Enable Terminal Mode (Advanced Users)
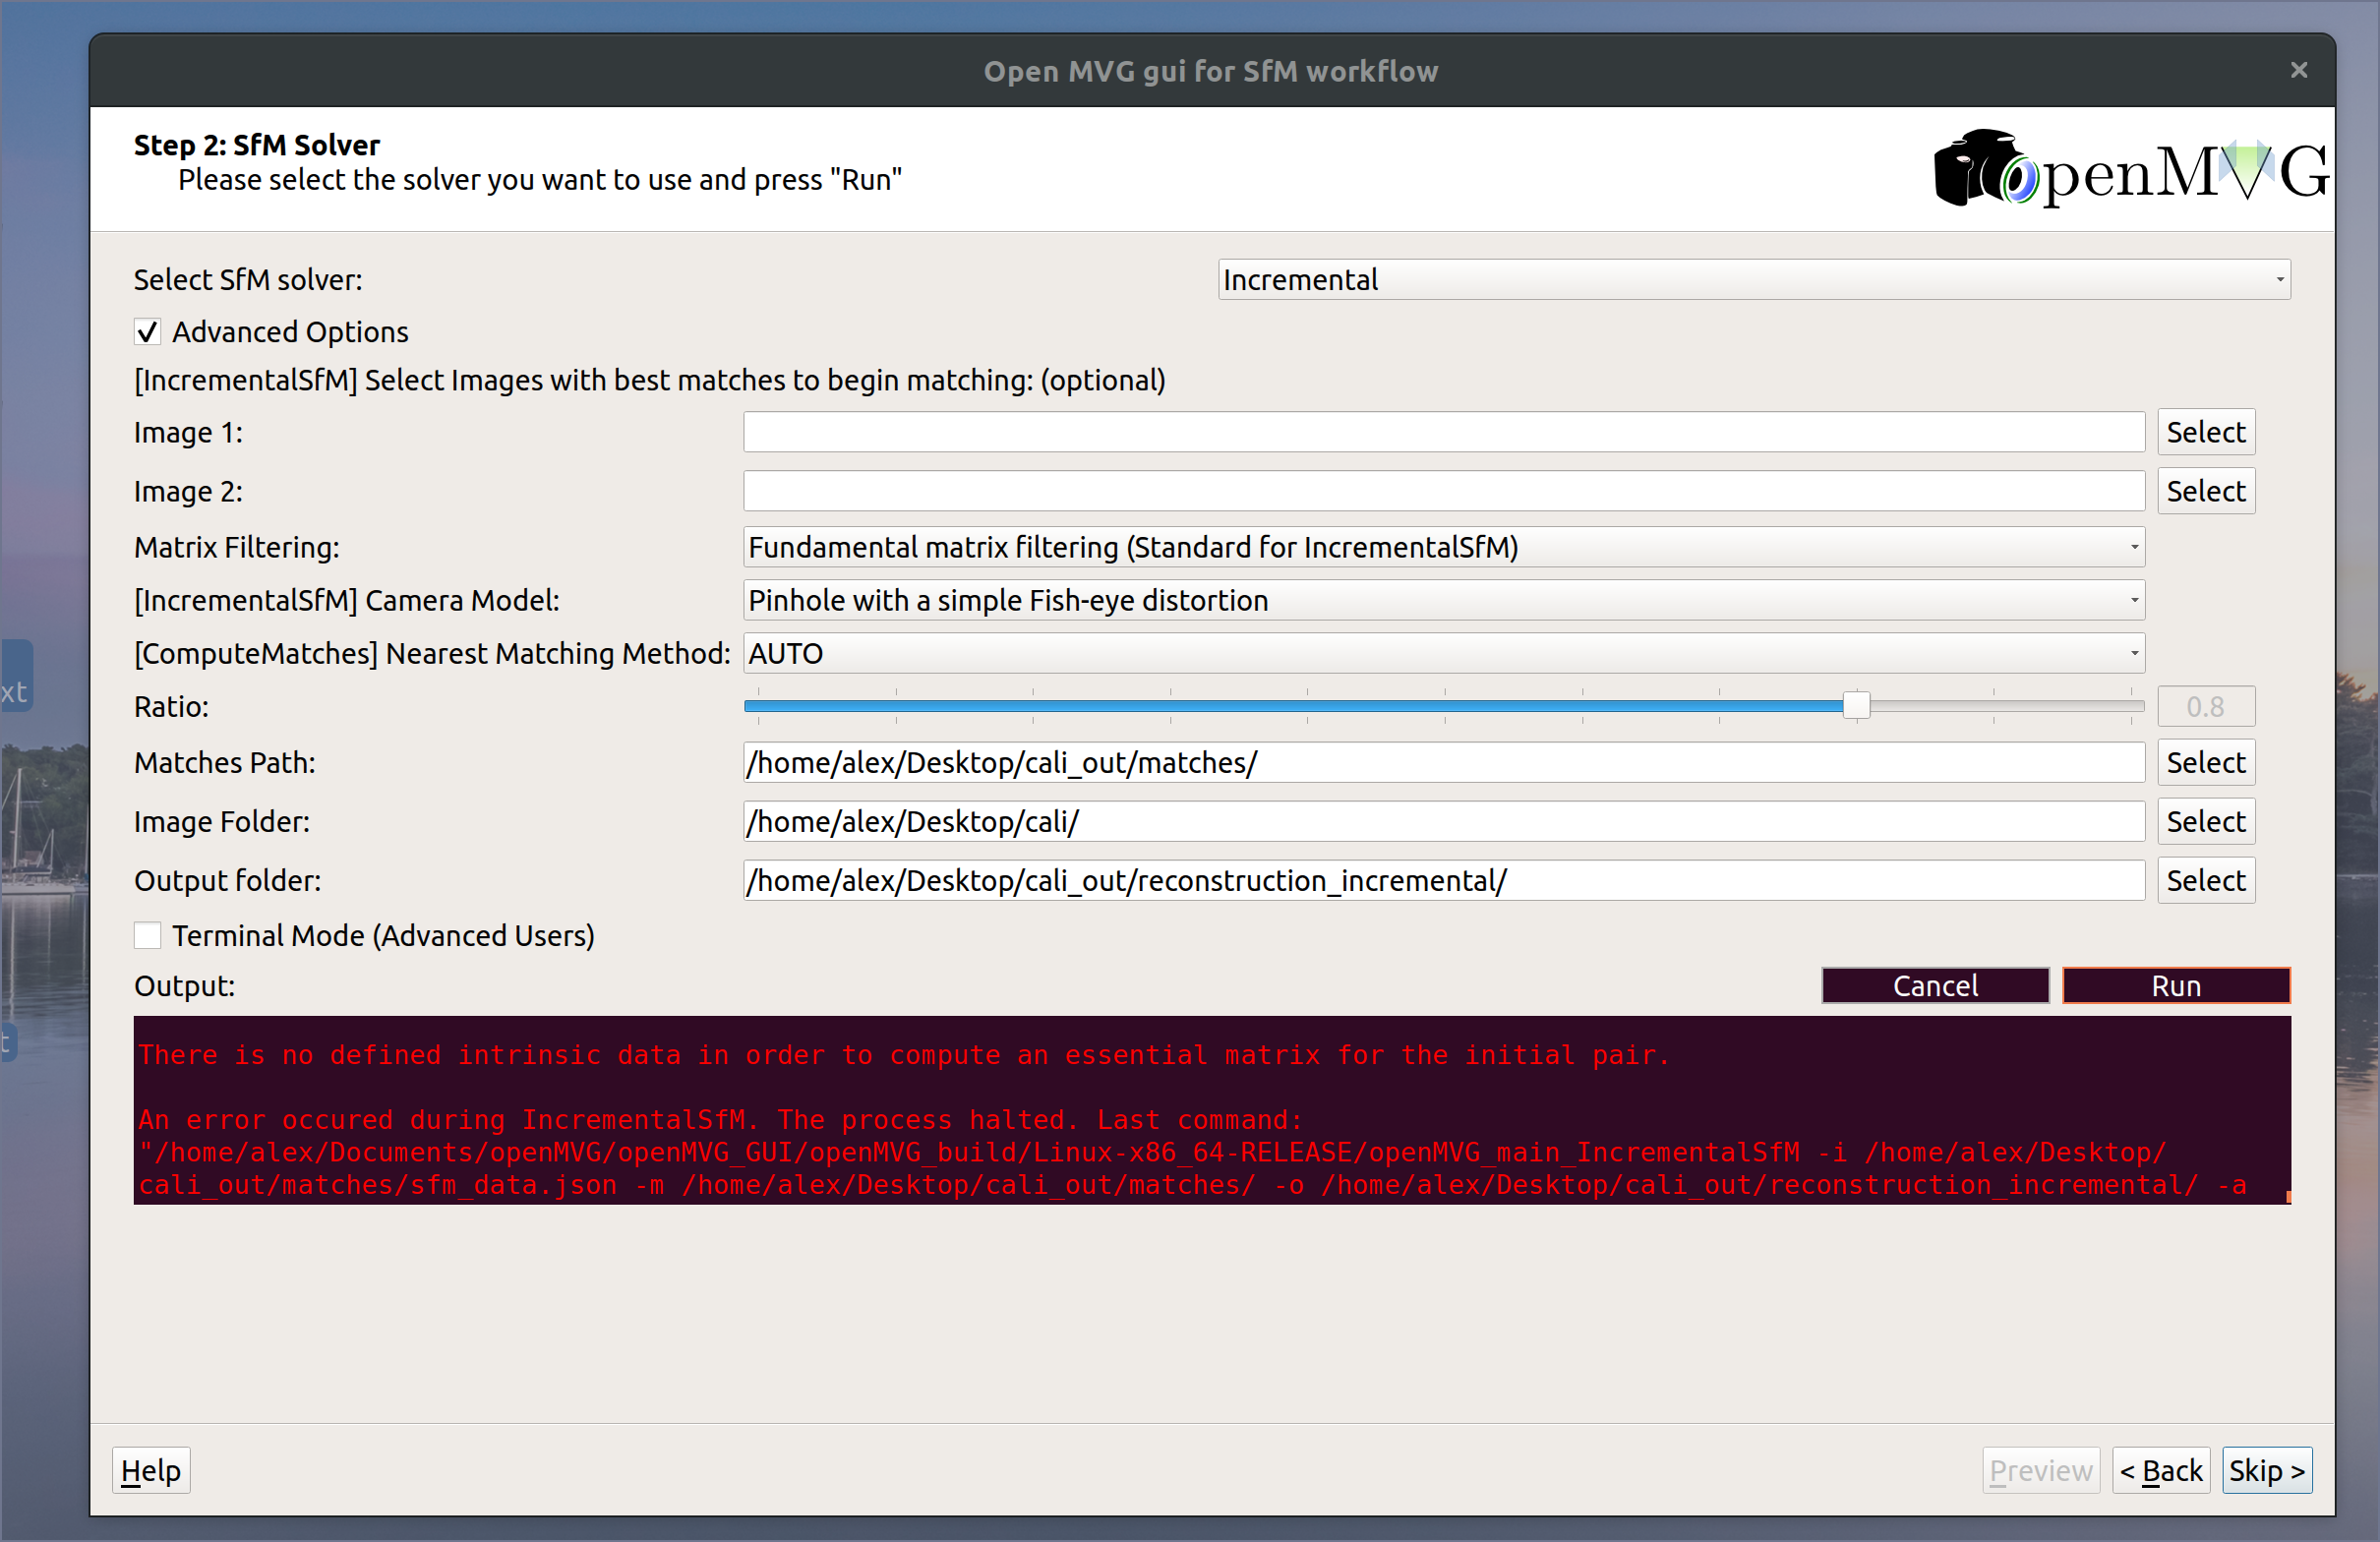 coord(148,936)
